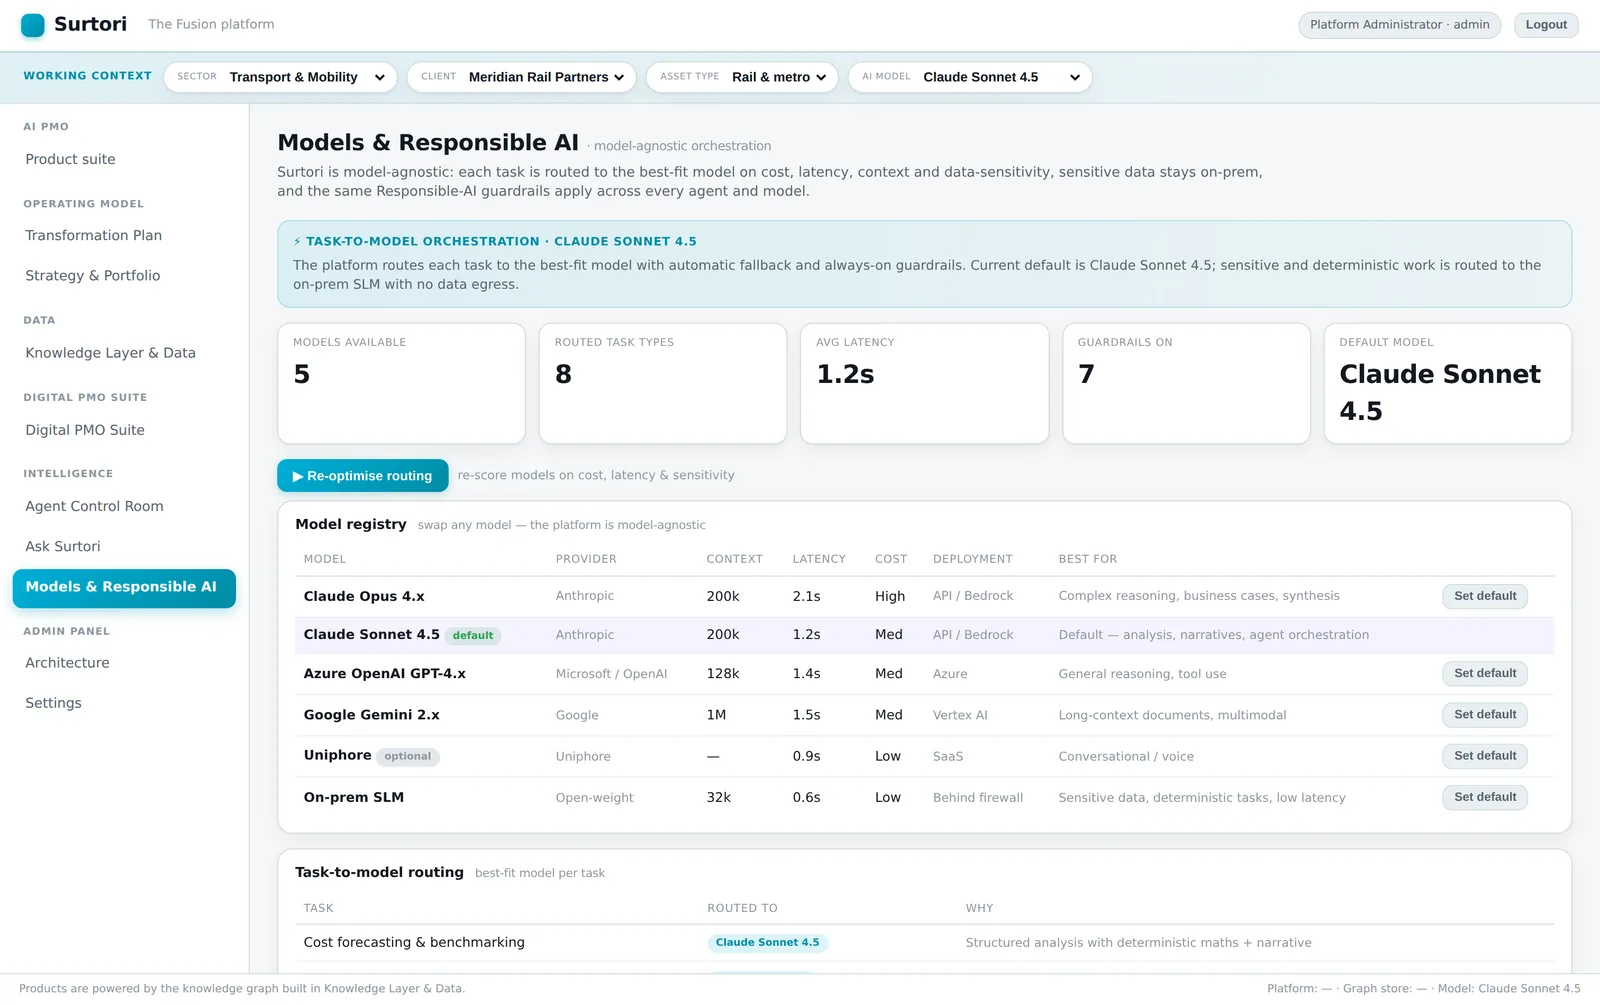Viewport: 1600px width, 1005px height.
Task: Click the 'Claude Sonnet 4.5' registry row name
Action: [371, 635]
